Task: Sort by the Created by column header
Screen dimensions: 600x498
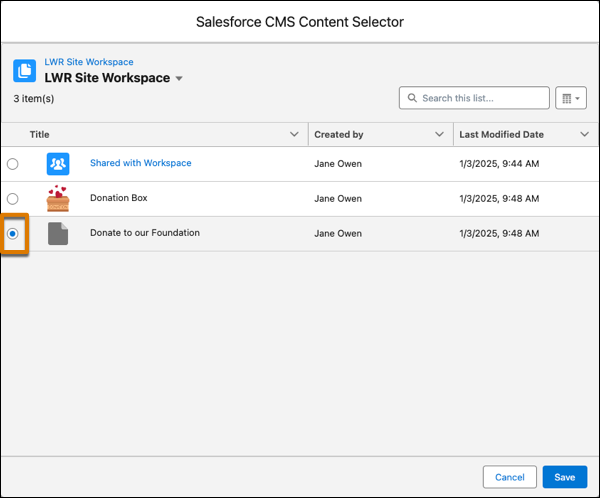Action: 339,134
